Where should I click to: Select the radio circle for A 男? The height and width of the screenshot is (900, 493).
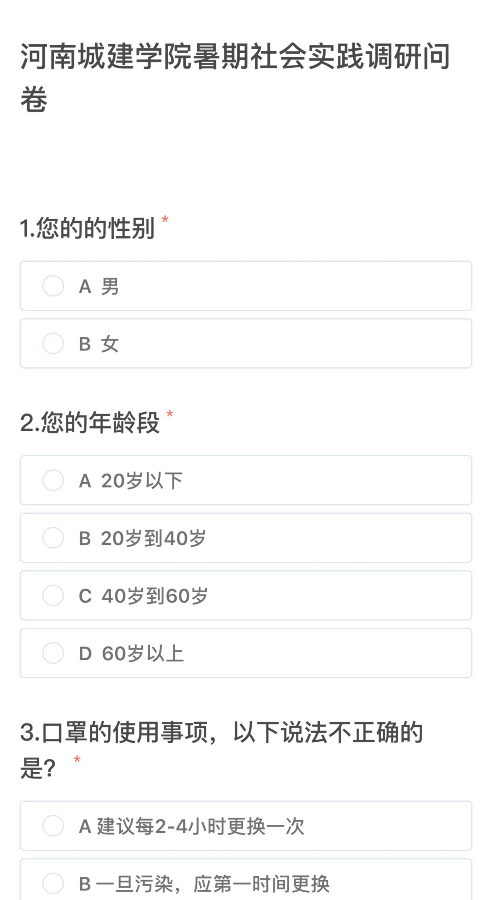point(53,286)
